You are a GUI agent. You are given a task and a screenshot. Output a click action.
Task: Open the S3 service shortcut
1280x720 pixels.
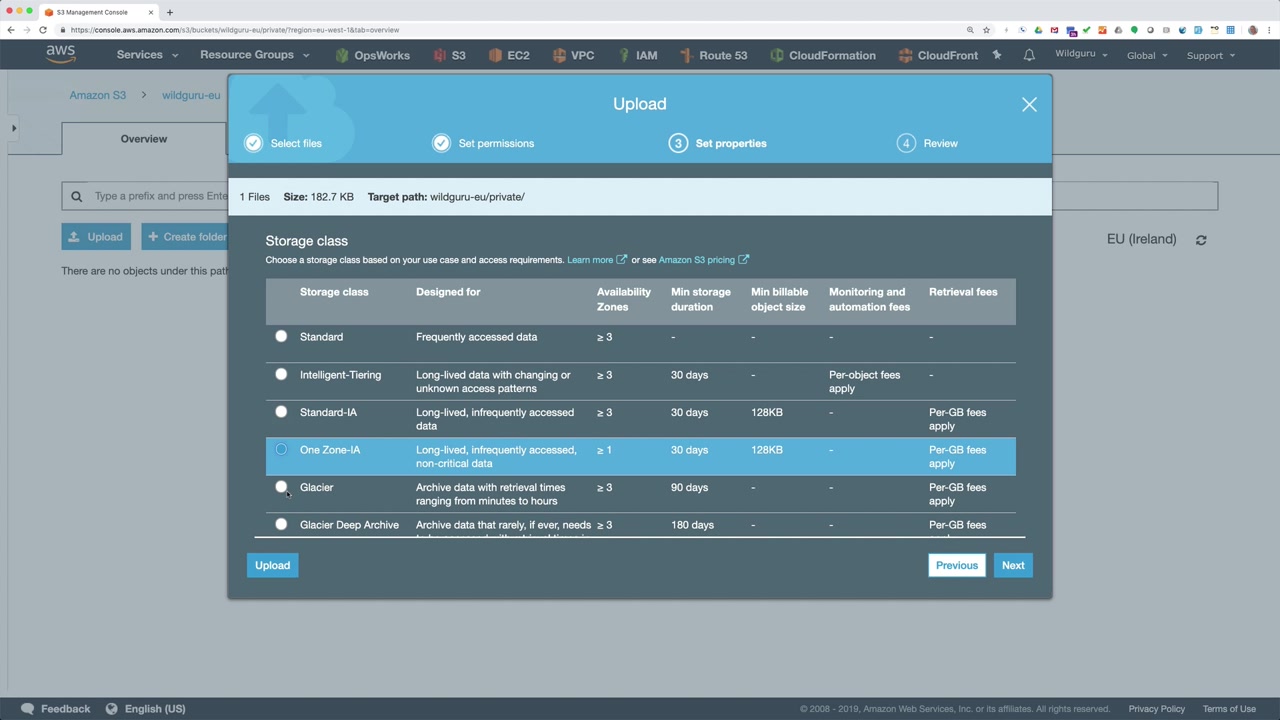[449, 55]
